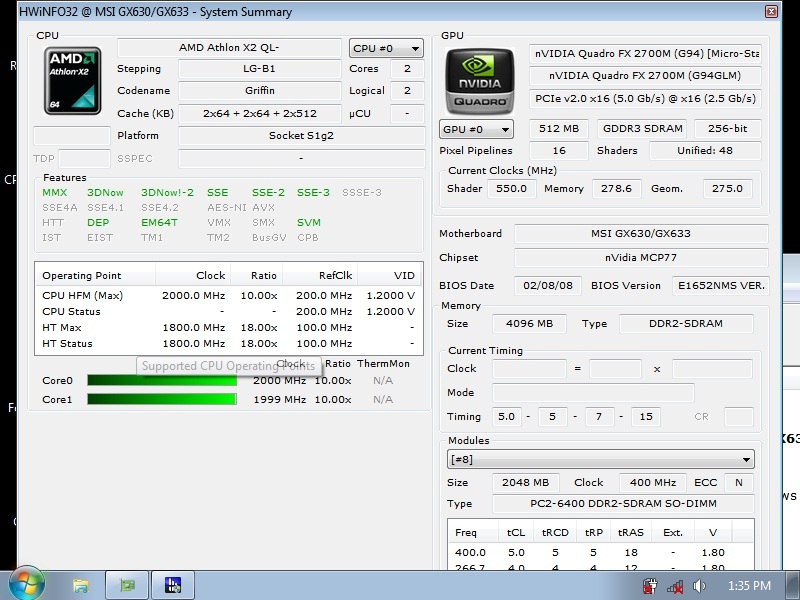Viewport: 800px width, 600px height.
Task: Switch to the green chip taskbar app
Action: tap(127, 585)
